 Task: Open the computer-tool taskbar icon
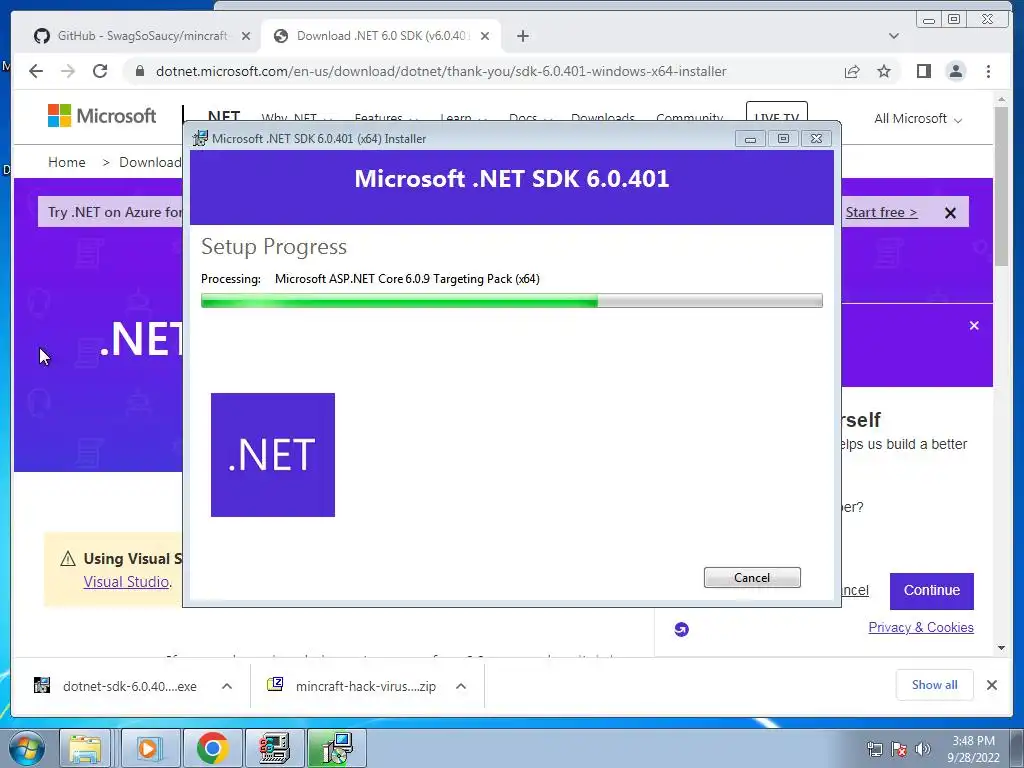click(275, 748)
